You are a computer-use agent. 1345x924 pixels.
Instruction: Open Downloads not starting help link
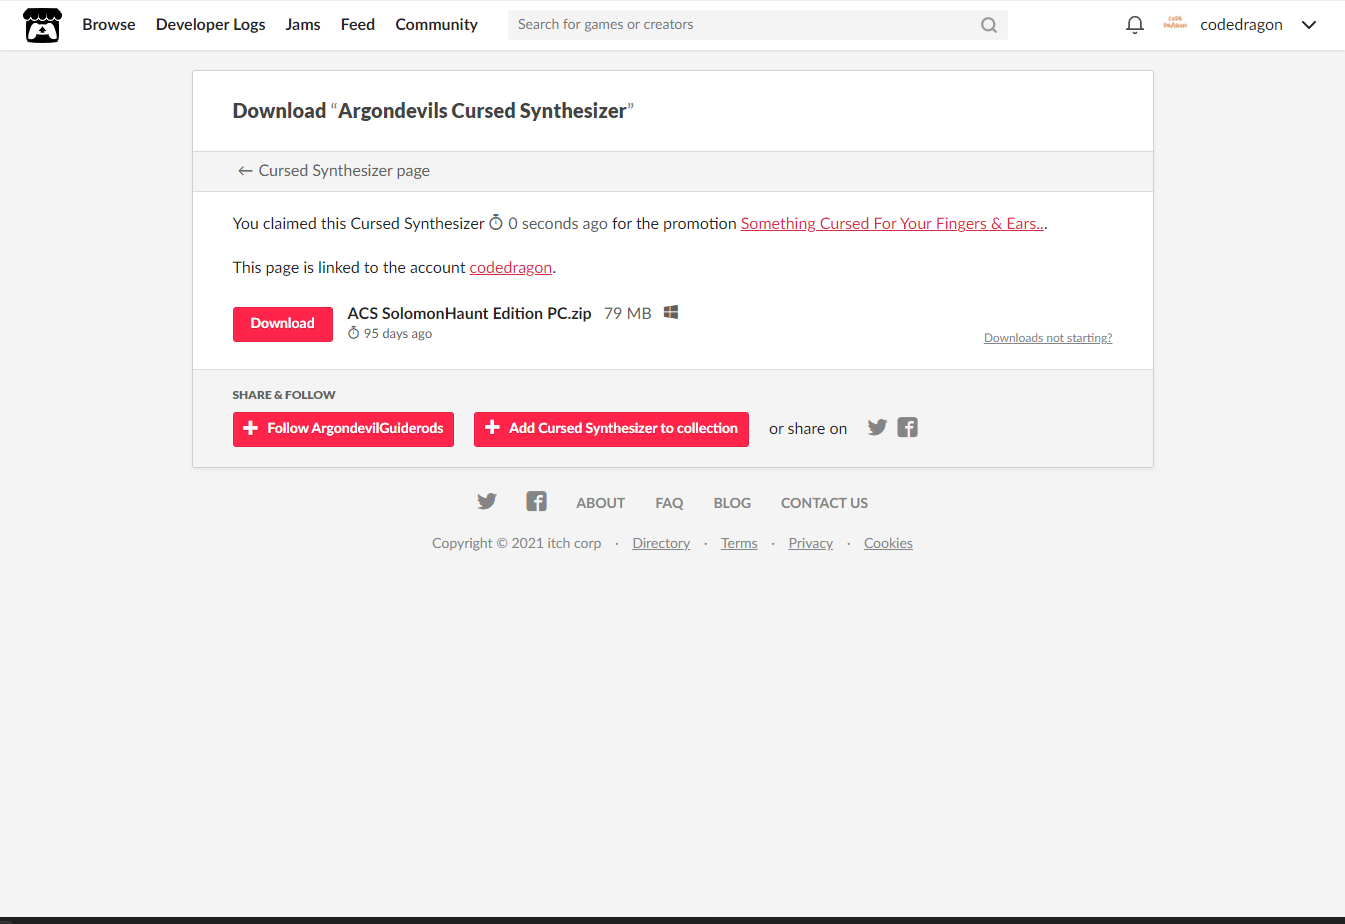(x=1048, y=338)
